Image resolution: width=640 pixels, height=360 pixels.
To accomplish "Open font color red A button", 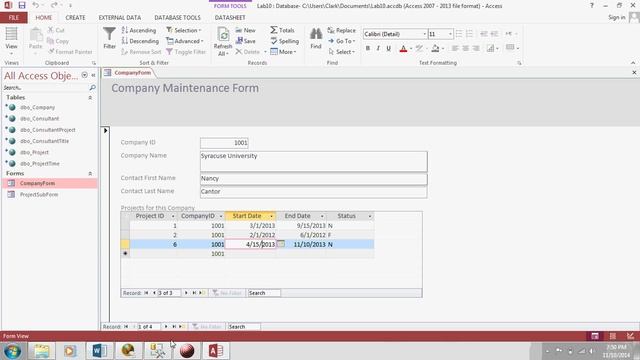I will point(403,49).
